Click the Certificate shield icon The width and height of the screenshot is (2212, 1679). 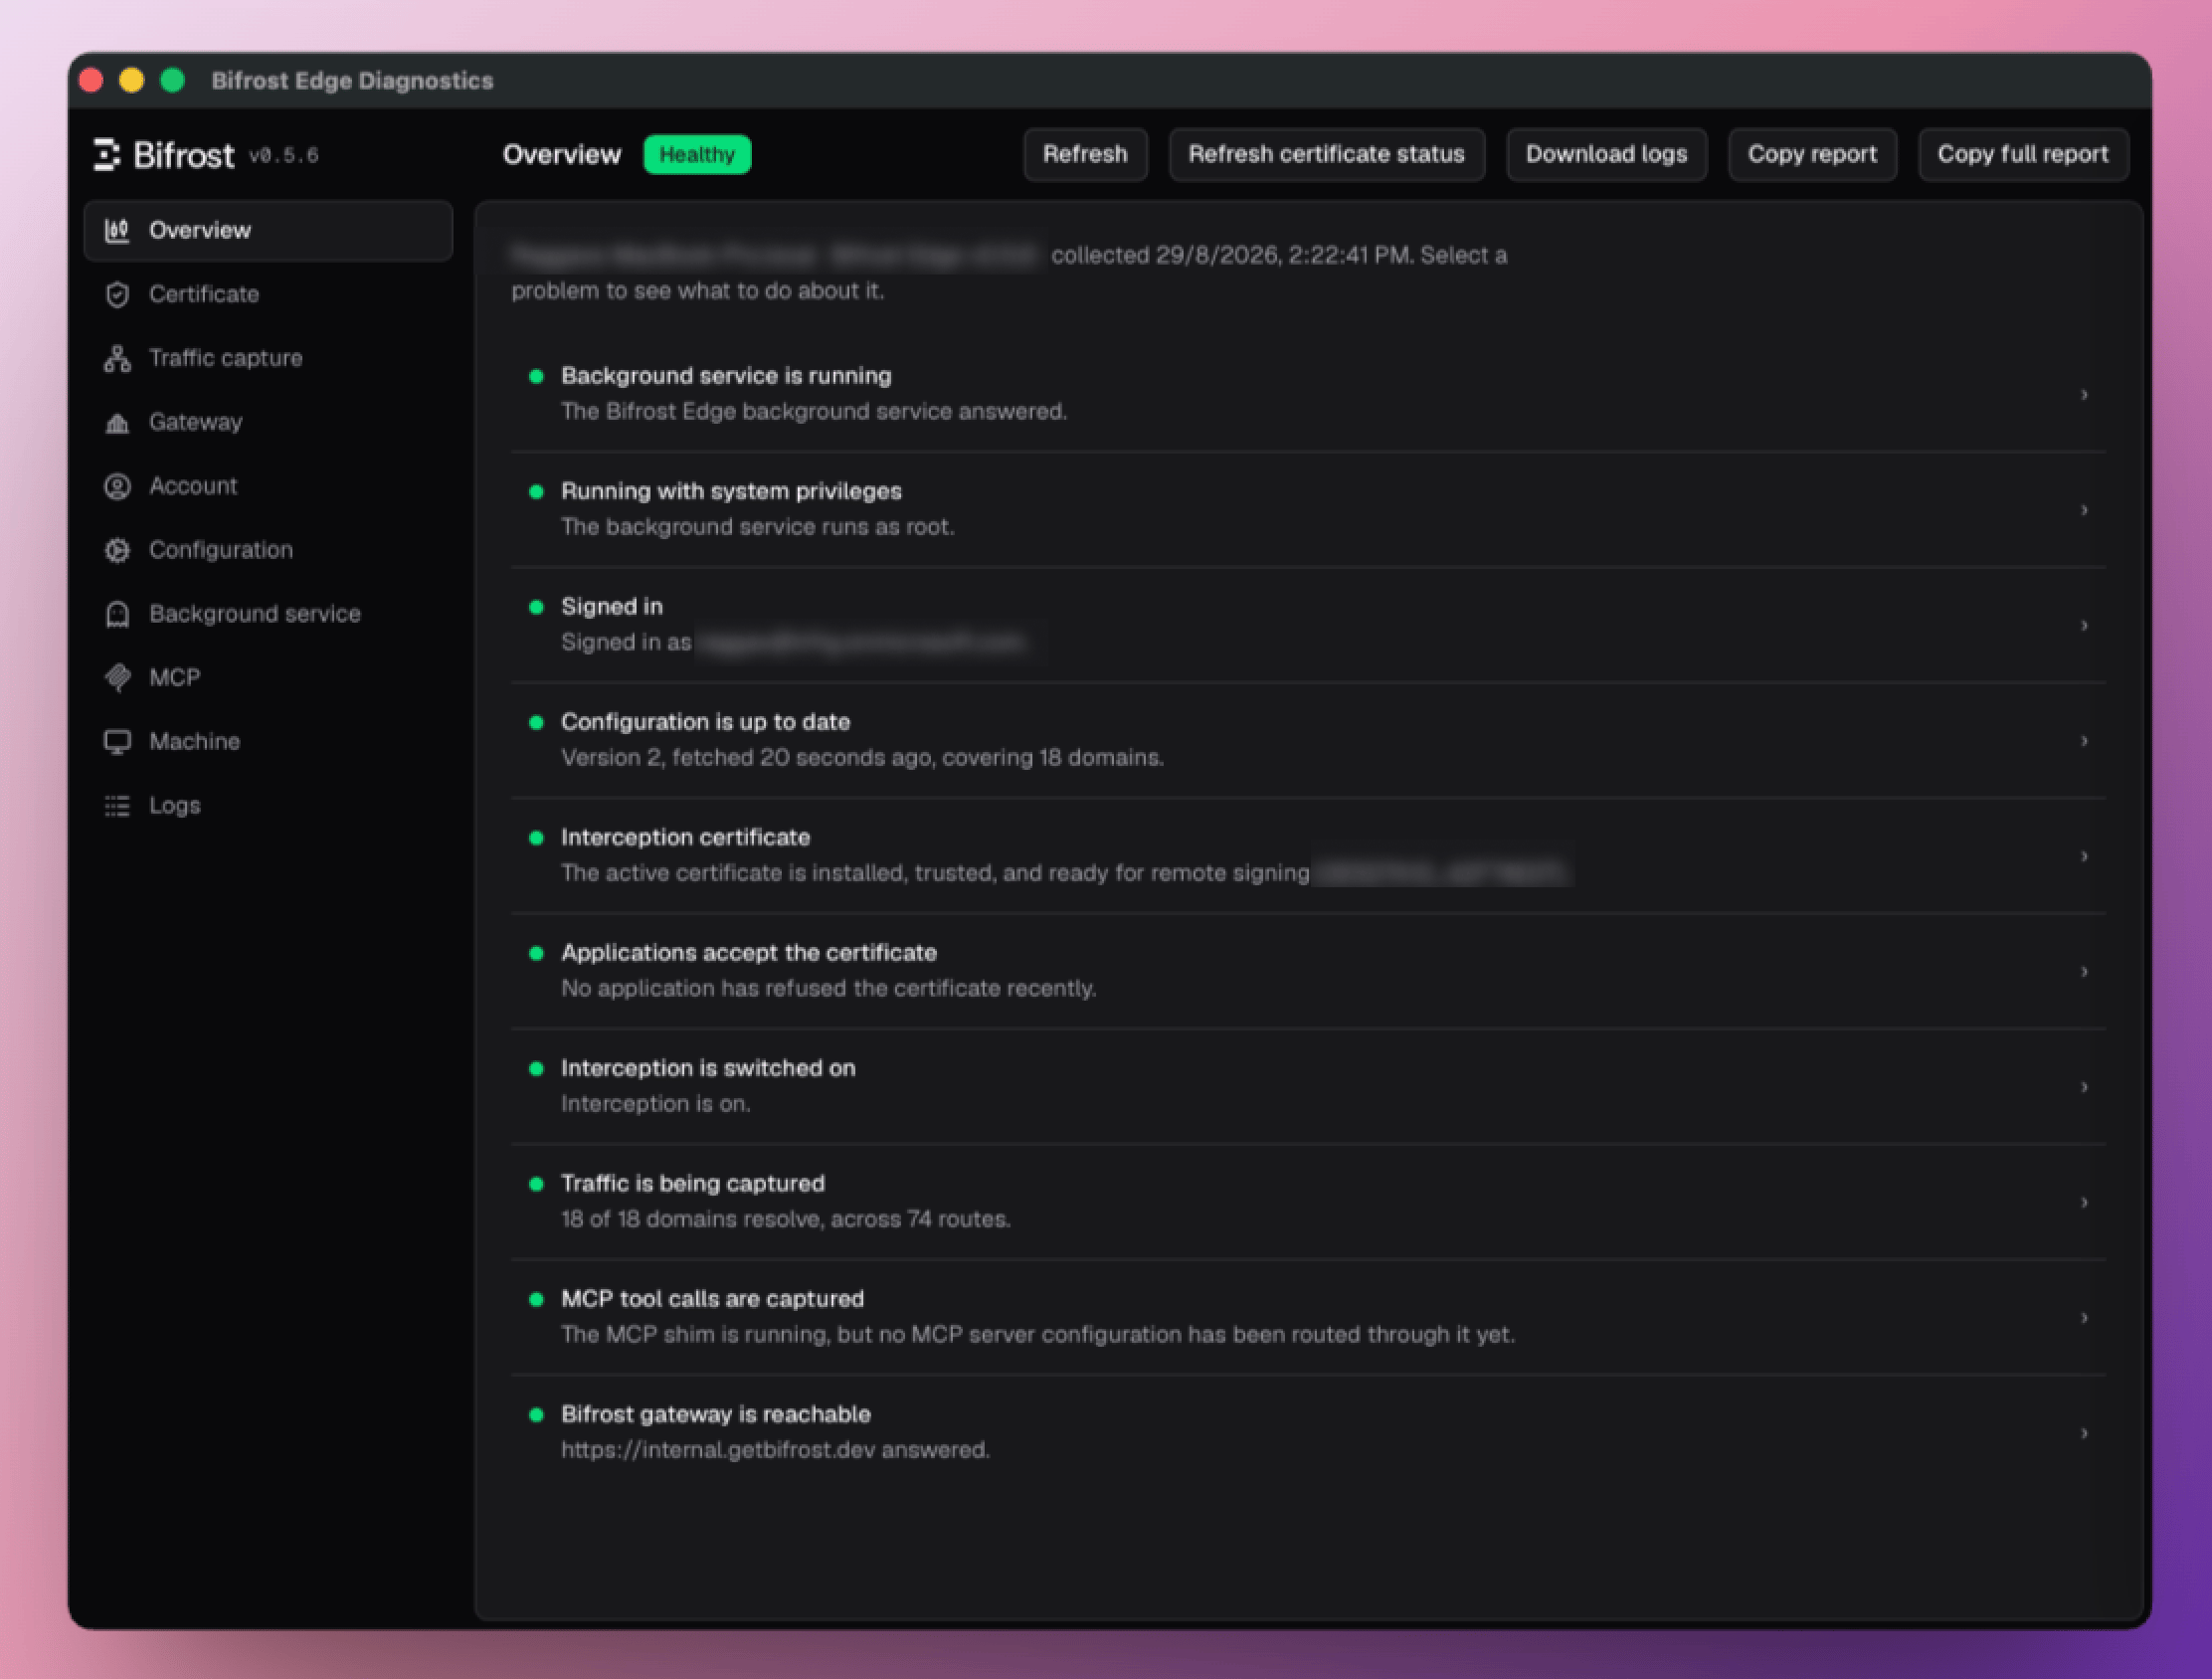click(117, 295)
